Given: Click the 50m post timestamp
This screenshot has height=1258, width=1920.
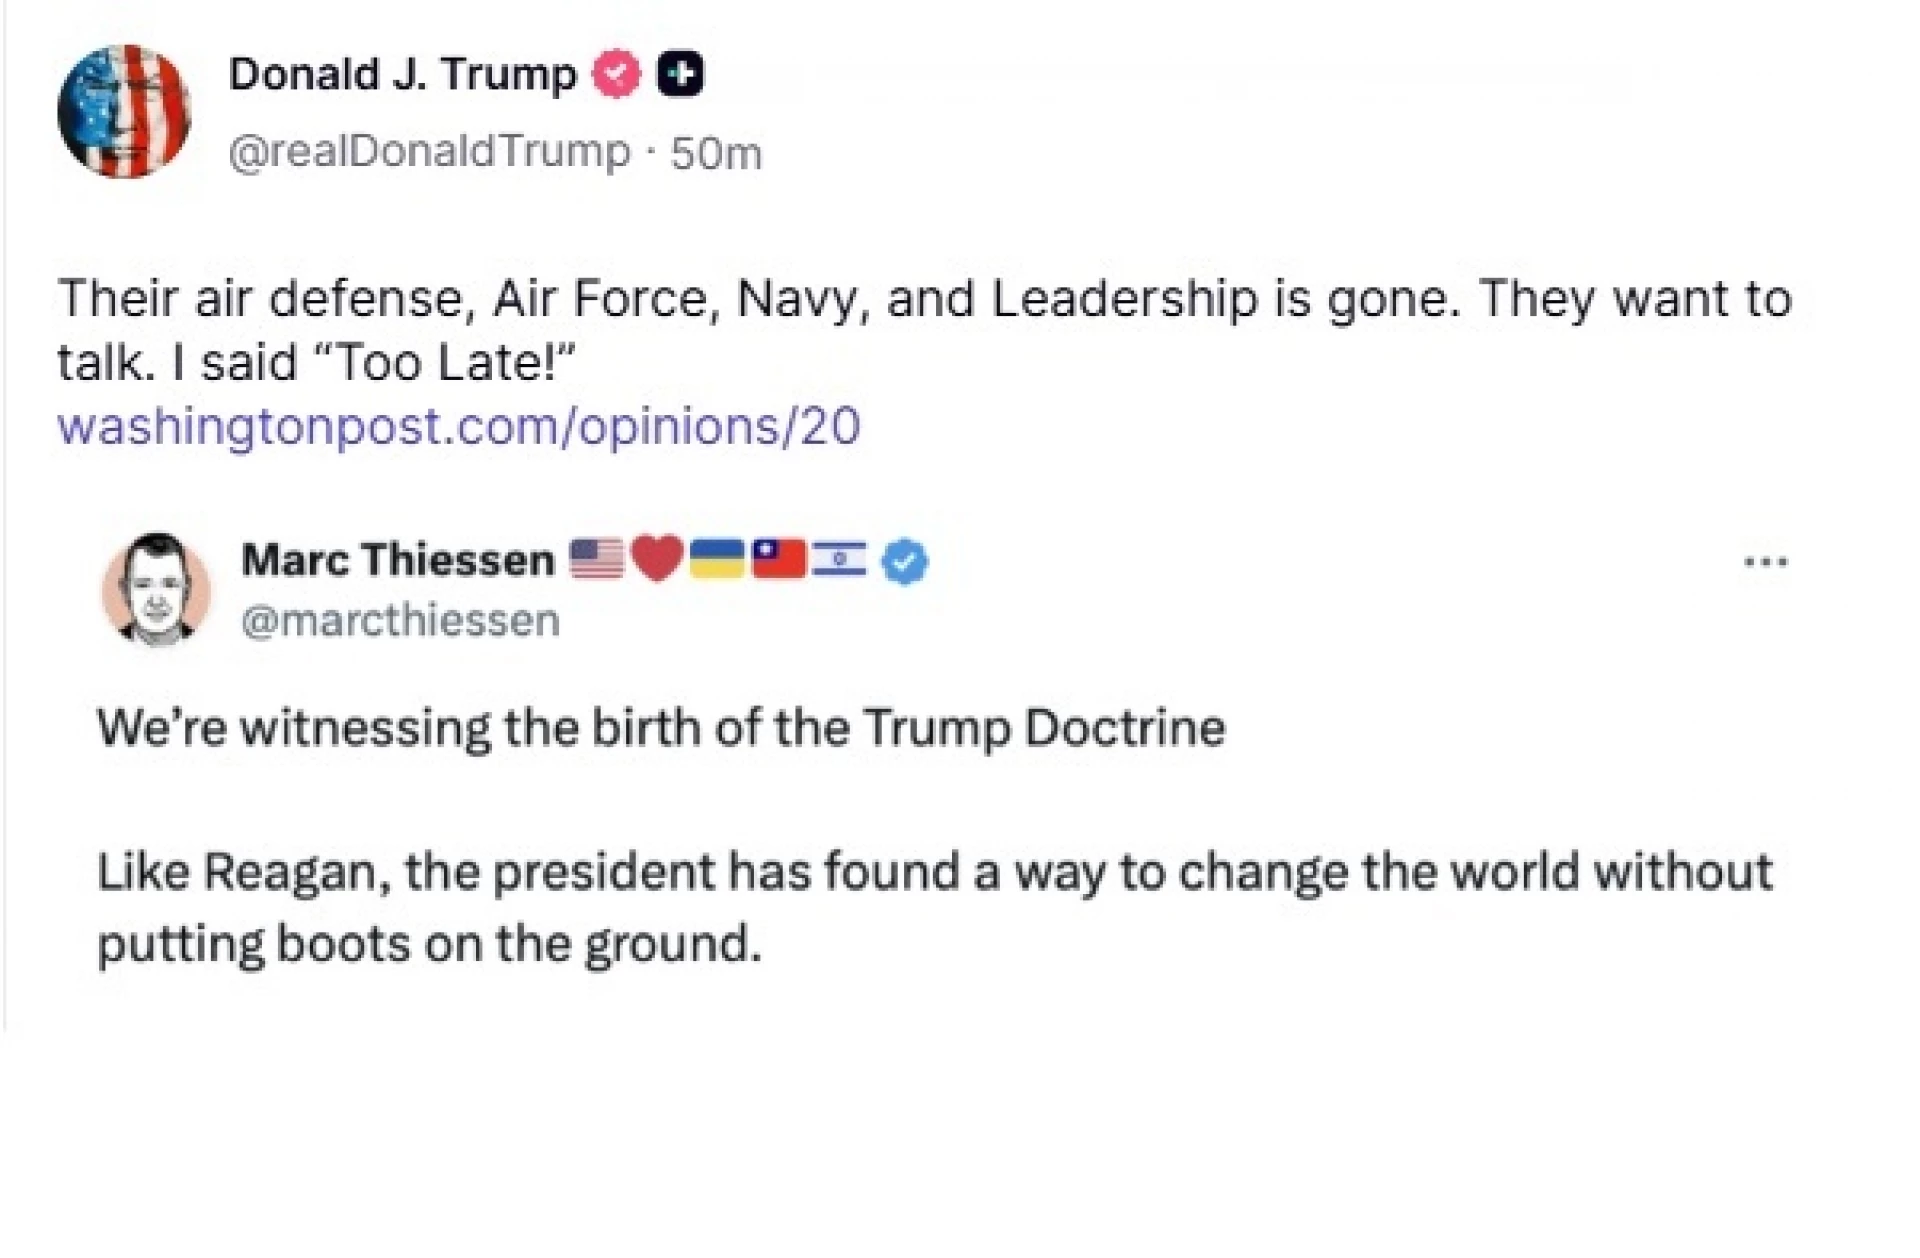Looking at the screenshot, I should coord(716,154).
